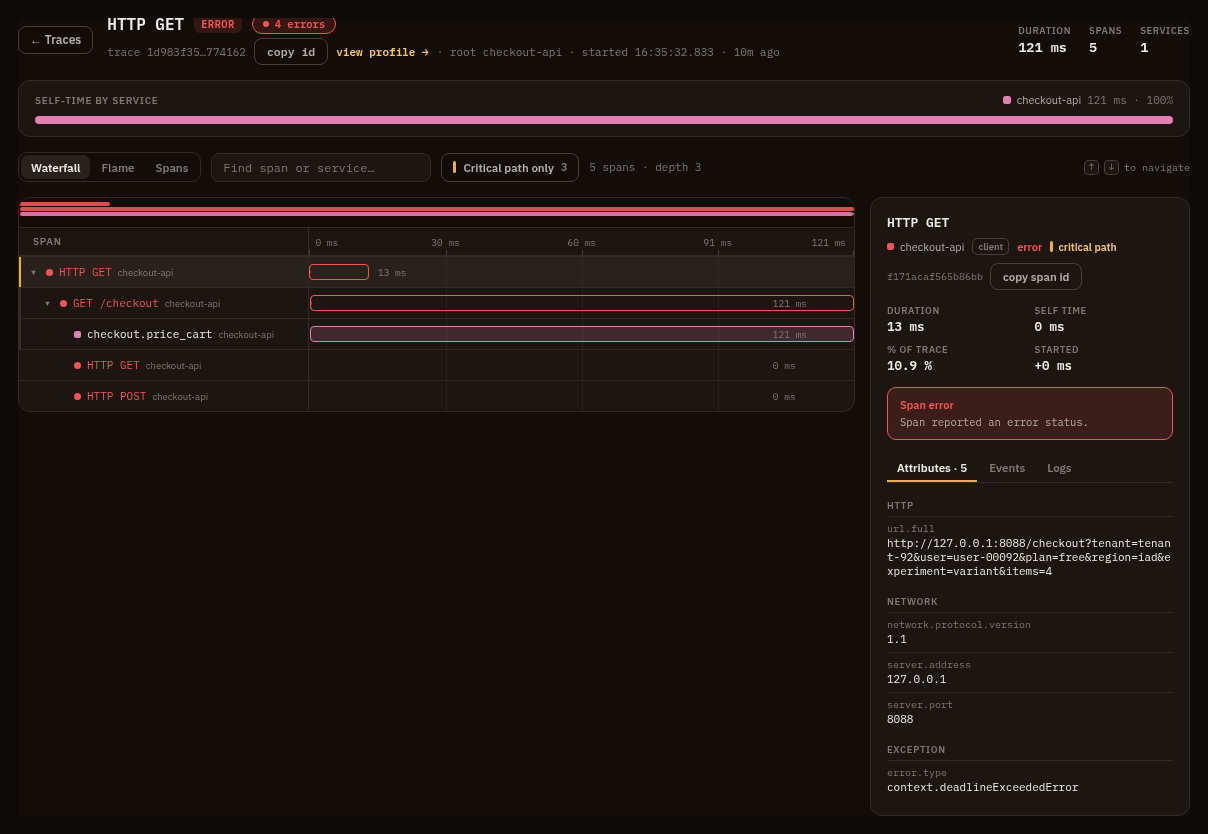Viewport: 1208px width, 834px height.
Task: Click the checkout-api legend pink swatch
Action: pyautogui.click(x=1007, y=100)
